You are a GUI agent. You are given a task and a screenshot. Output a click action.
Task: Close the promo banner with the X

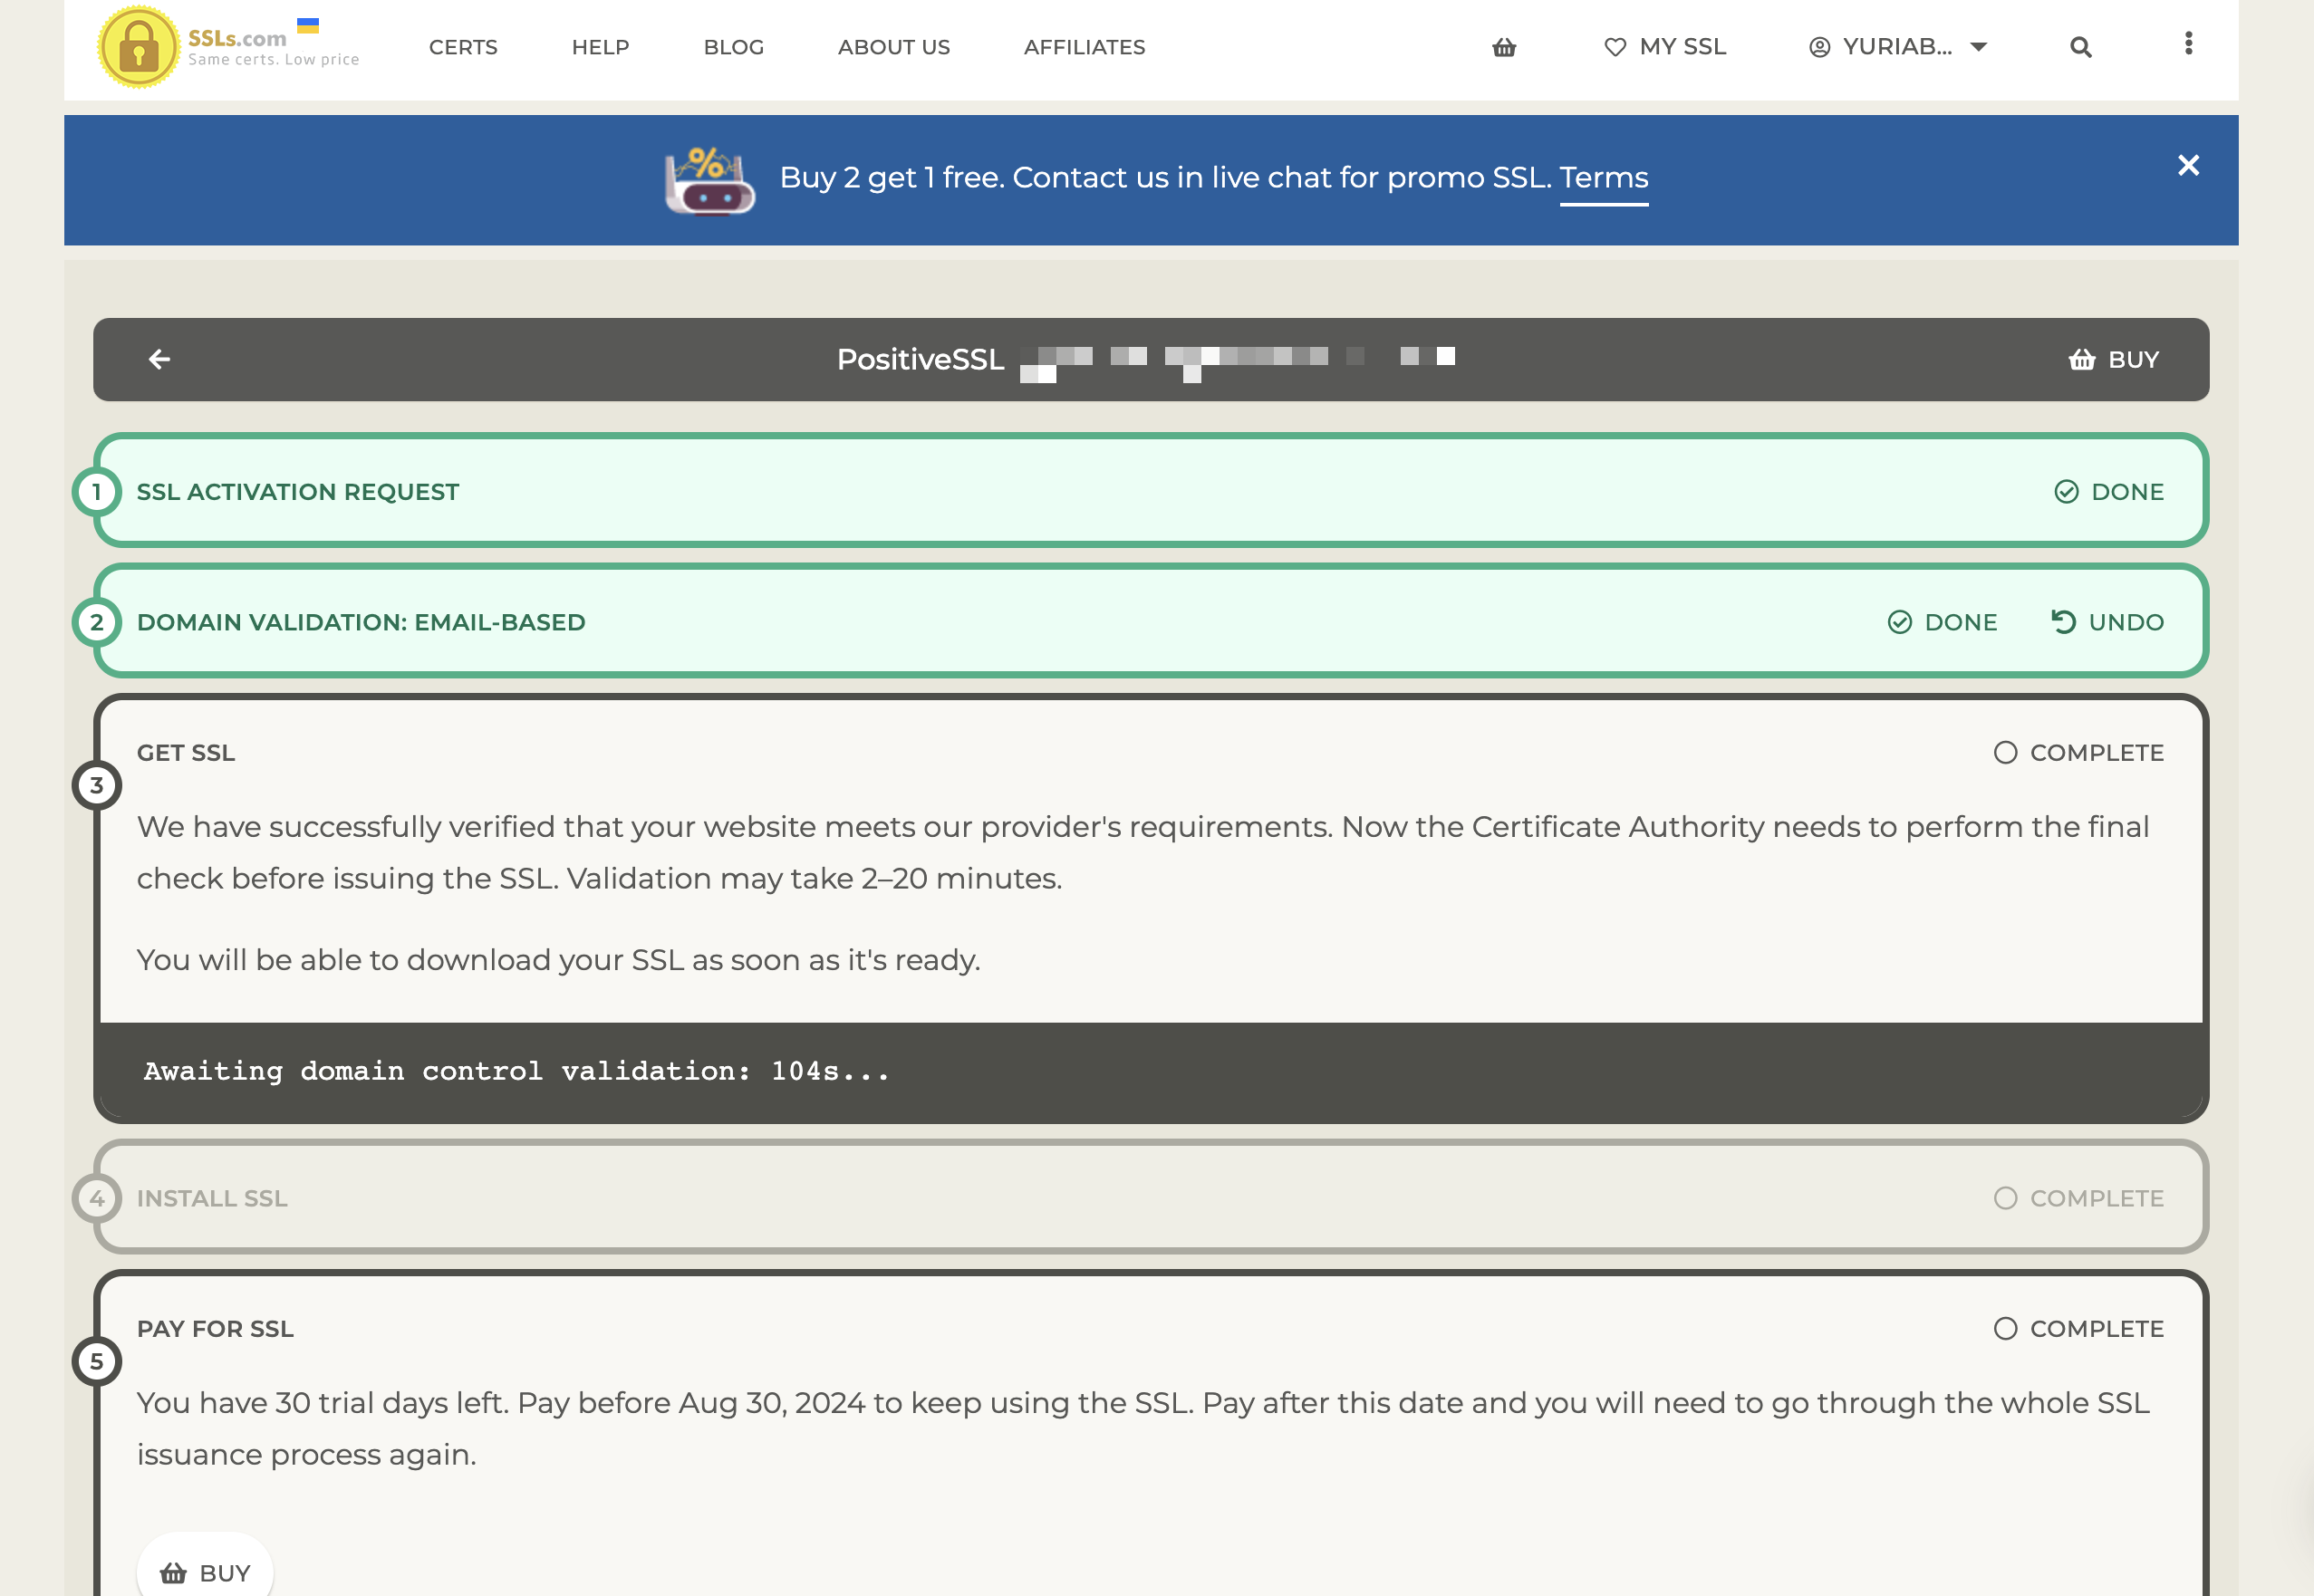2188,165
